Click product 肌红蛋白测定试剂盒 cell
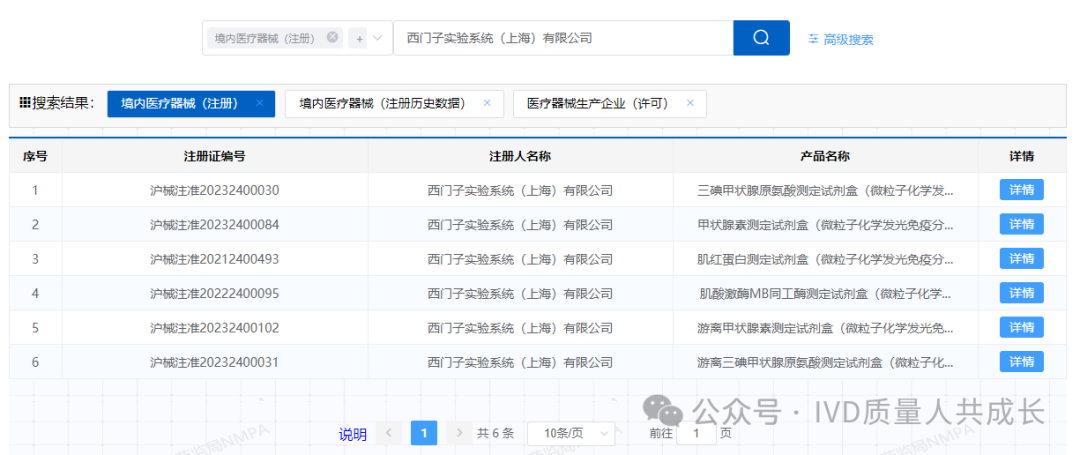Screen dimensions: 1080x455 point(825,260)
